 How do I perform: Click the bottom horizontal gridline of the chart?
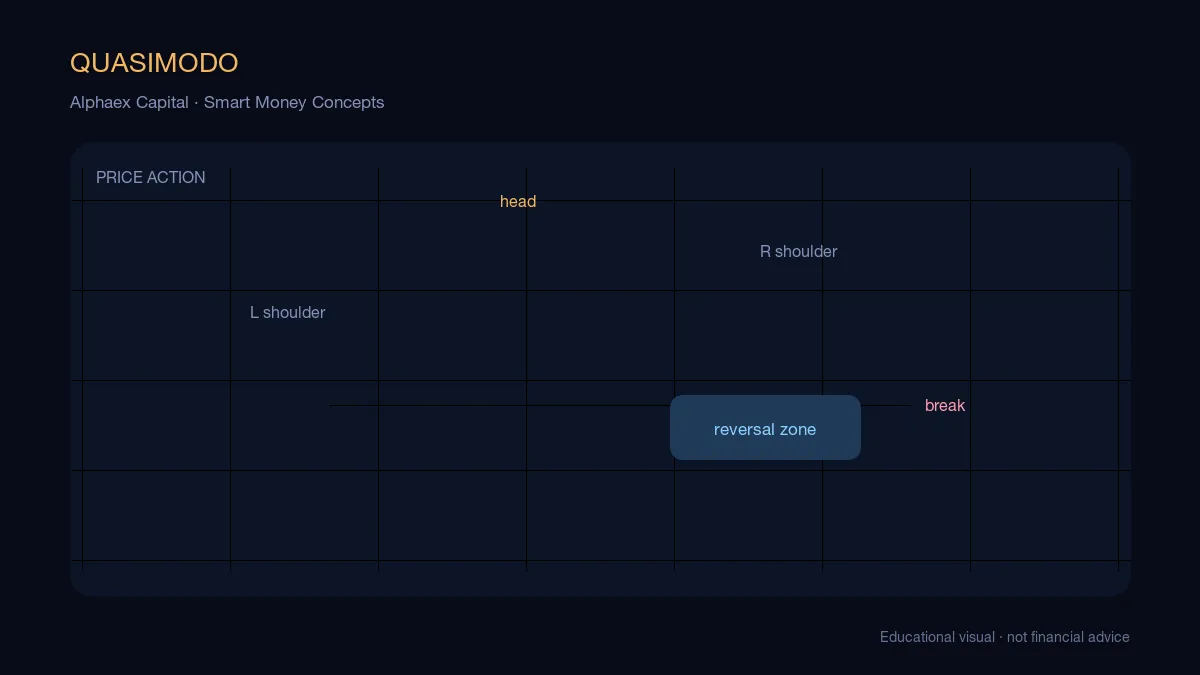click(x=600, y=560)
